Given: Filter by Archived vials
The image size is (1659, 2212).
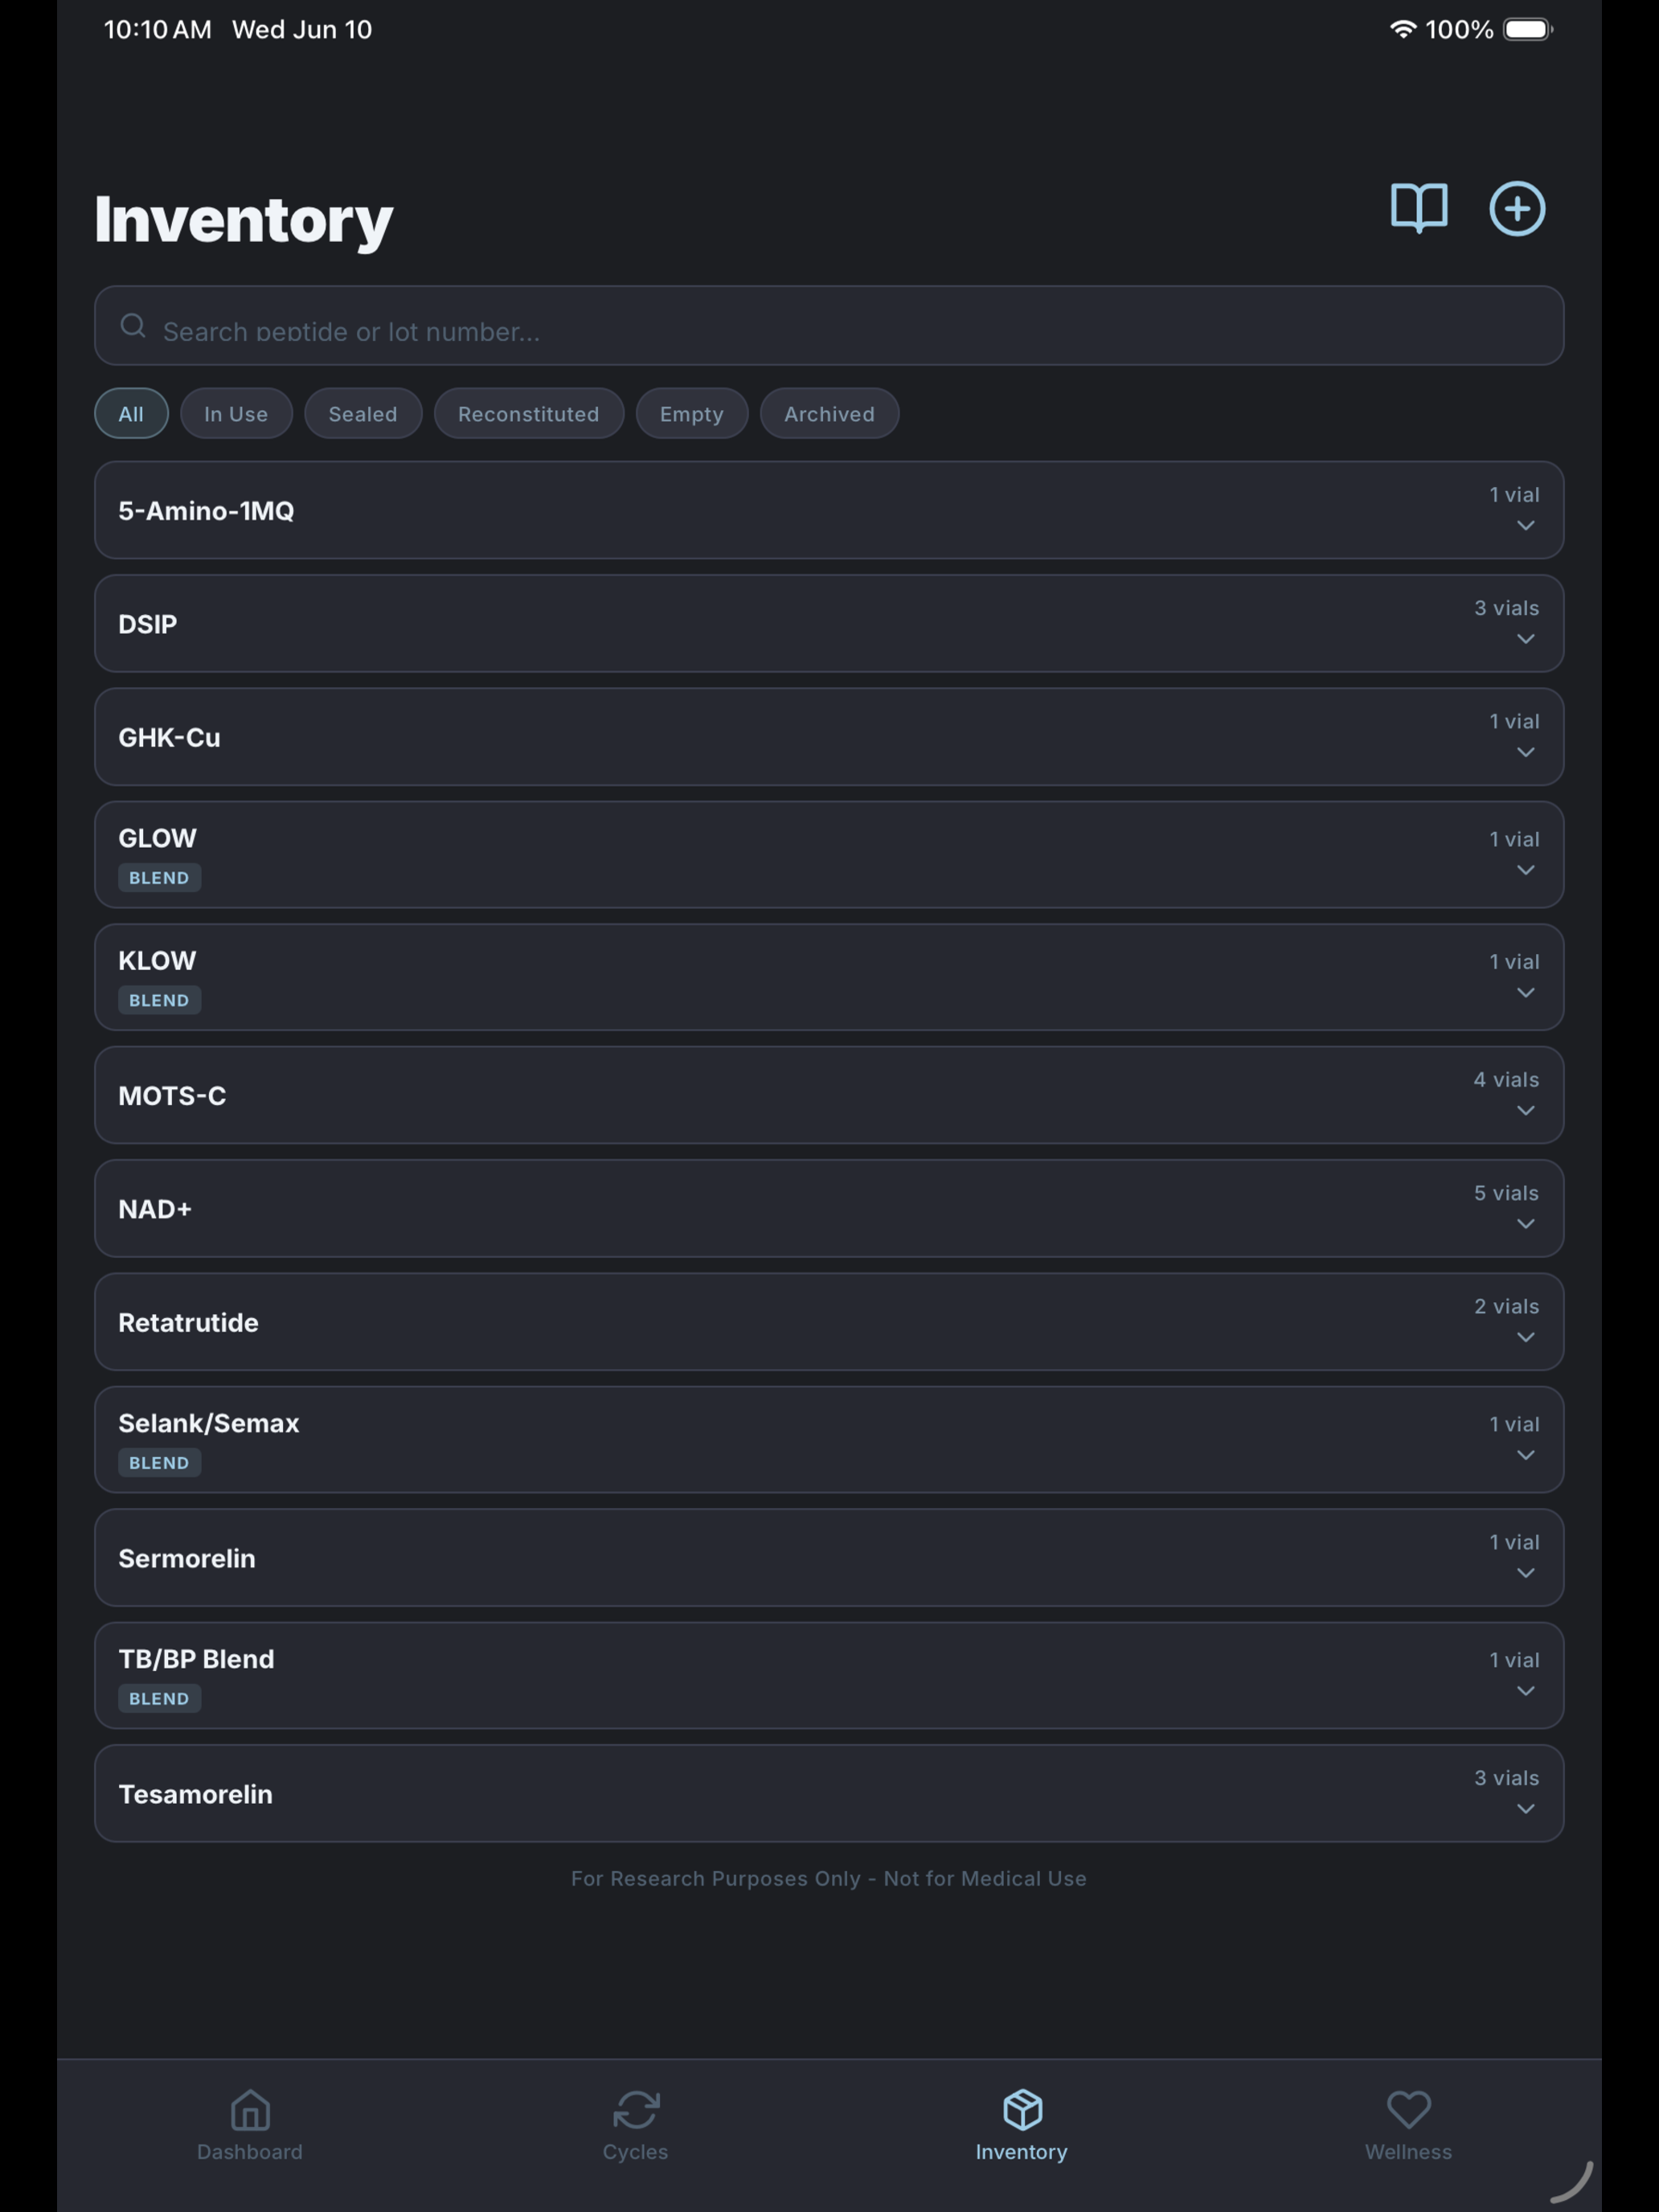Looking at the screenshot, I should [829, 413].
